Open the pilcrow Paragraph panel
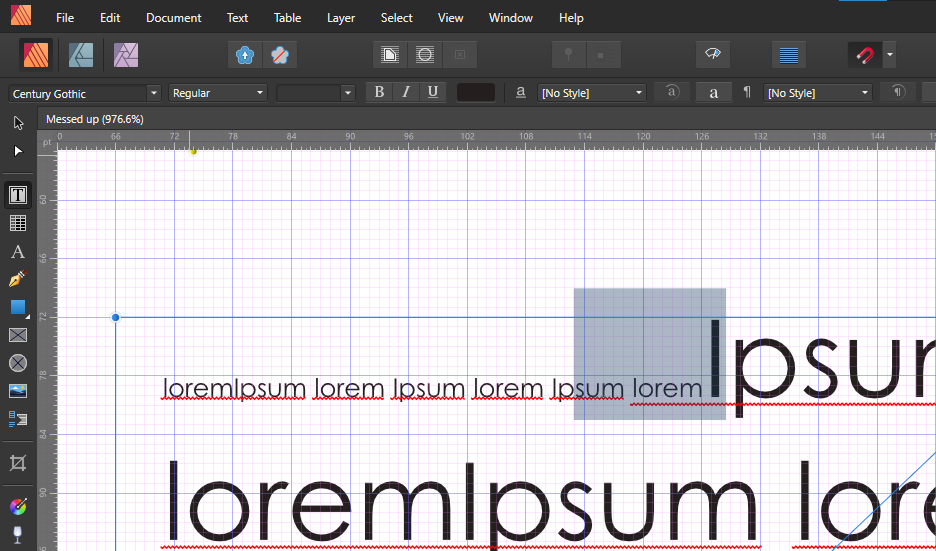This screenshot has height=551, width=936. (x=746, y=93)
